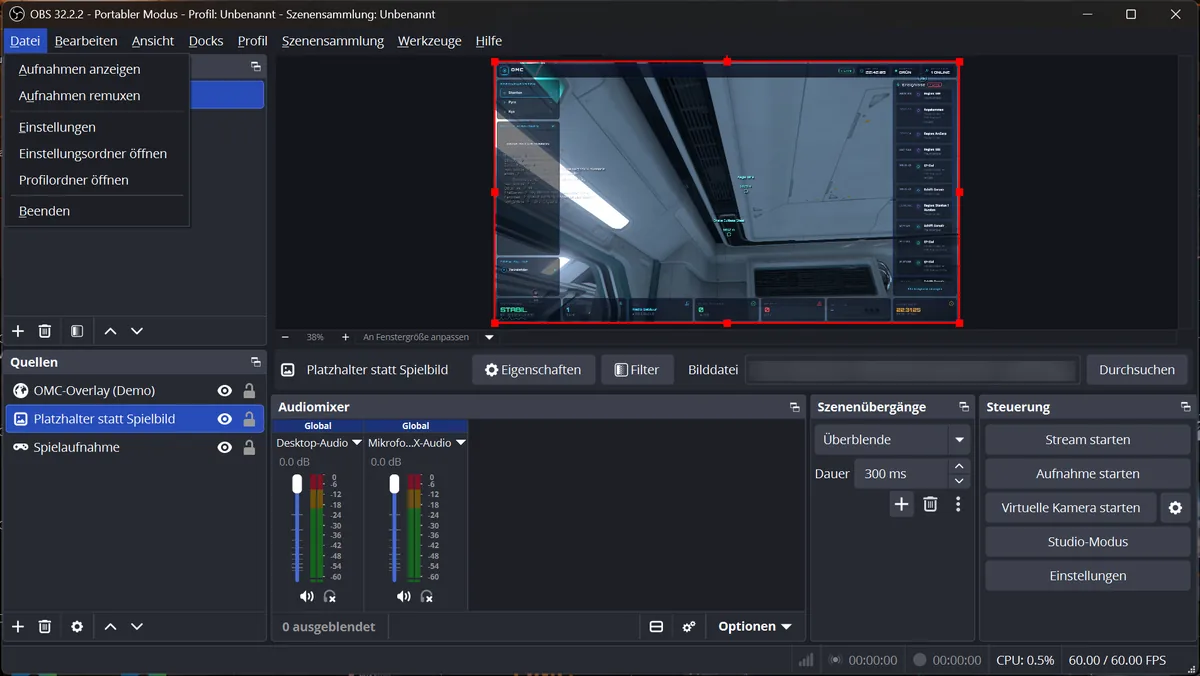Open the Mikrofon/AUX-Audio options arrow

pyautogui.click(x=460, y=443)
